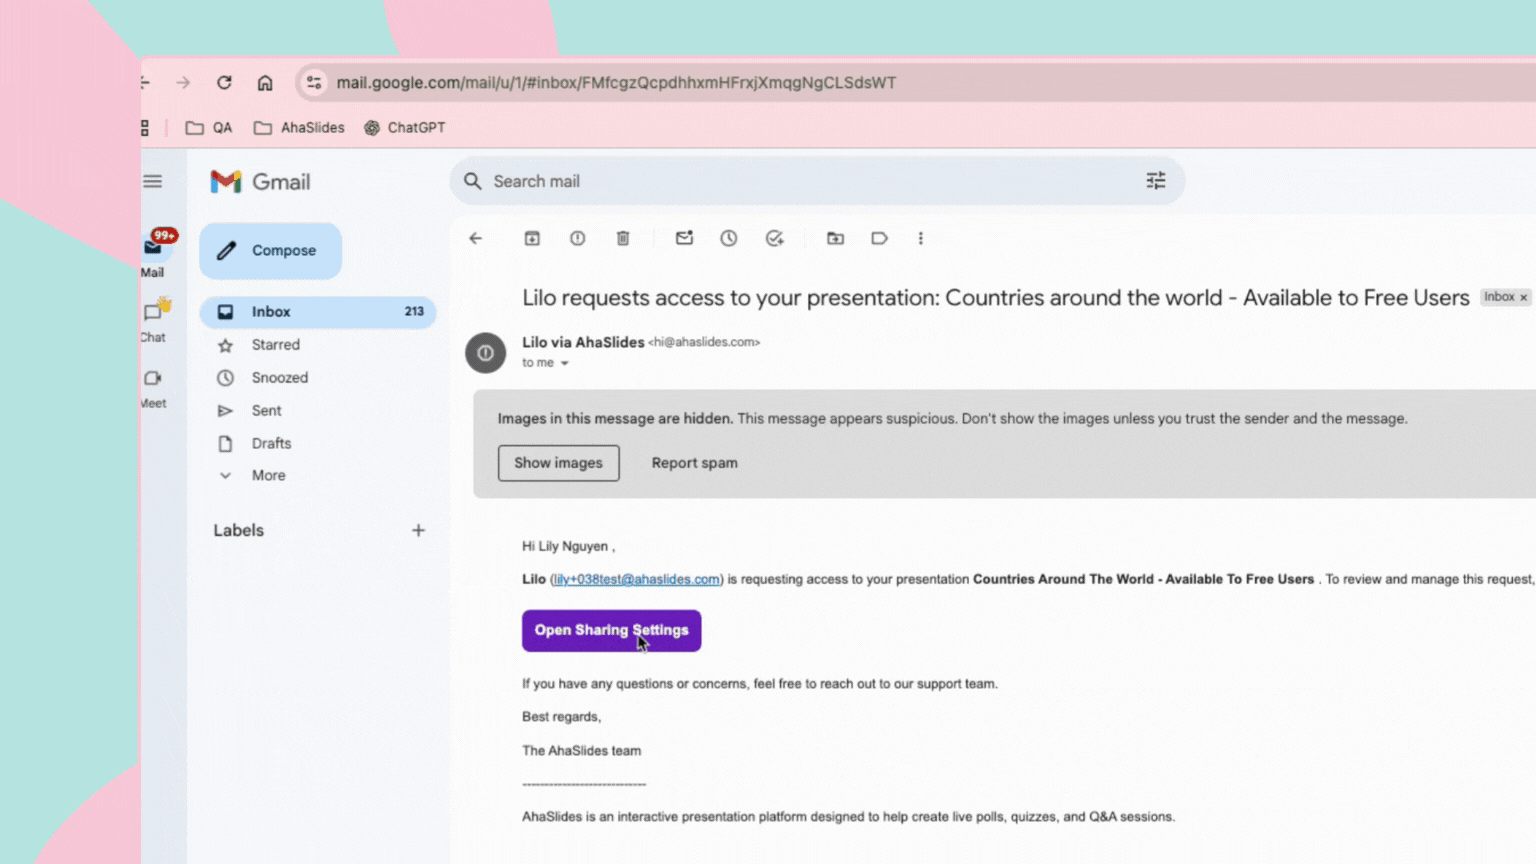The height and width of the screenshot is (864, 1536).
Task: Click Open Sharing Settings button
Action: tap(611, 631)
